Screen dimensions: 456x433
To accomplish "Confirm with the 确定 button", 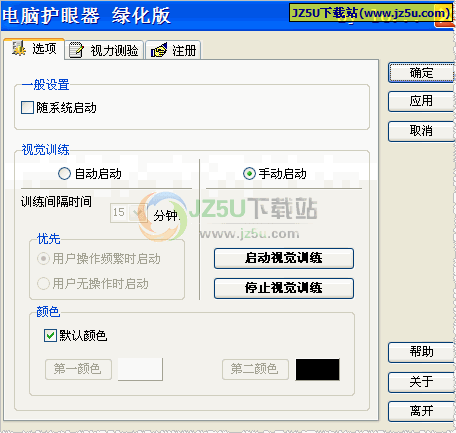I will coord(421,72).
